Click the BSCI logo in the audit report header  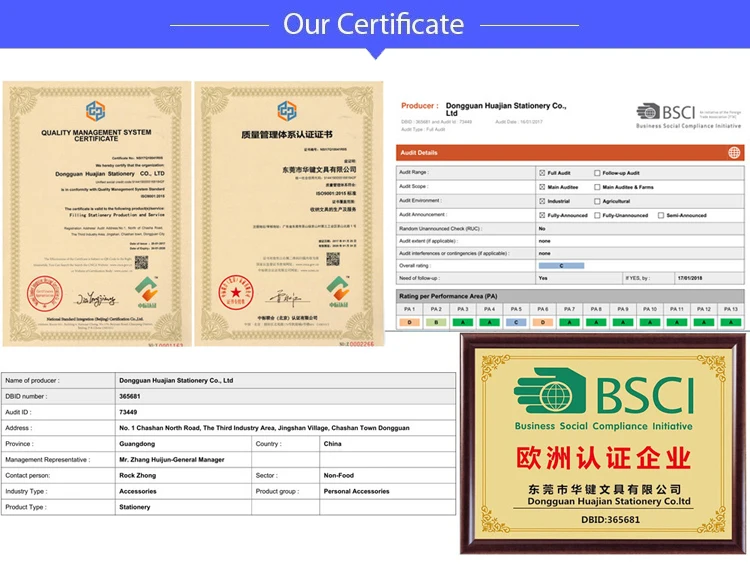coord(688,116)
